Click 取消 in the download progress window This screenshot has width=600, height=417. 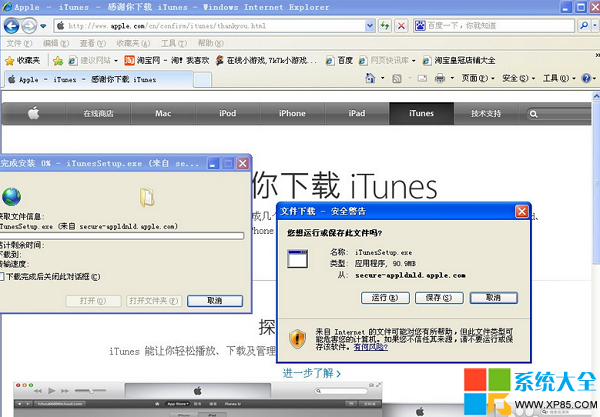pyautogui.click(x=215, y=301)
